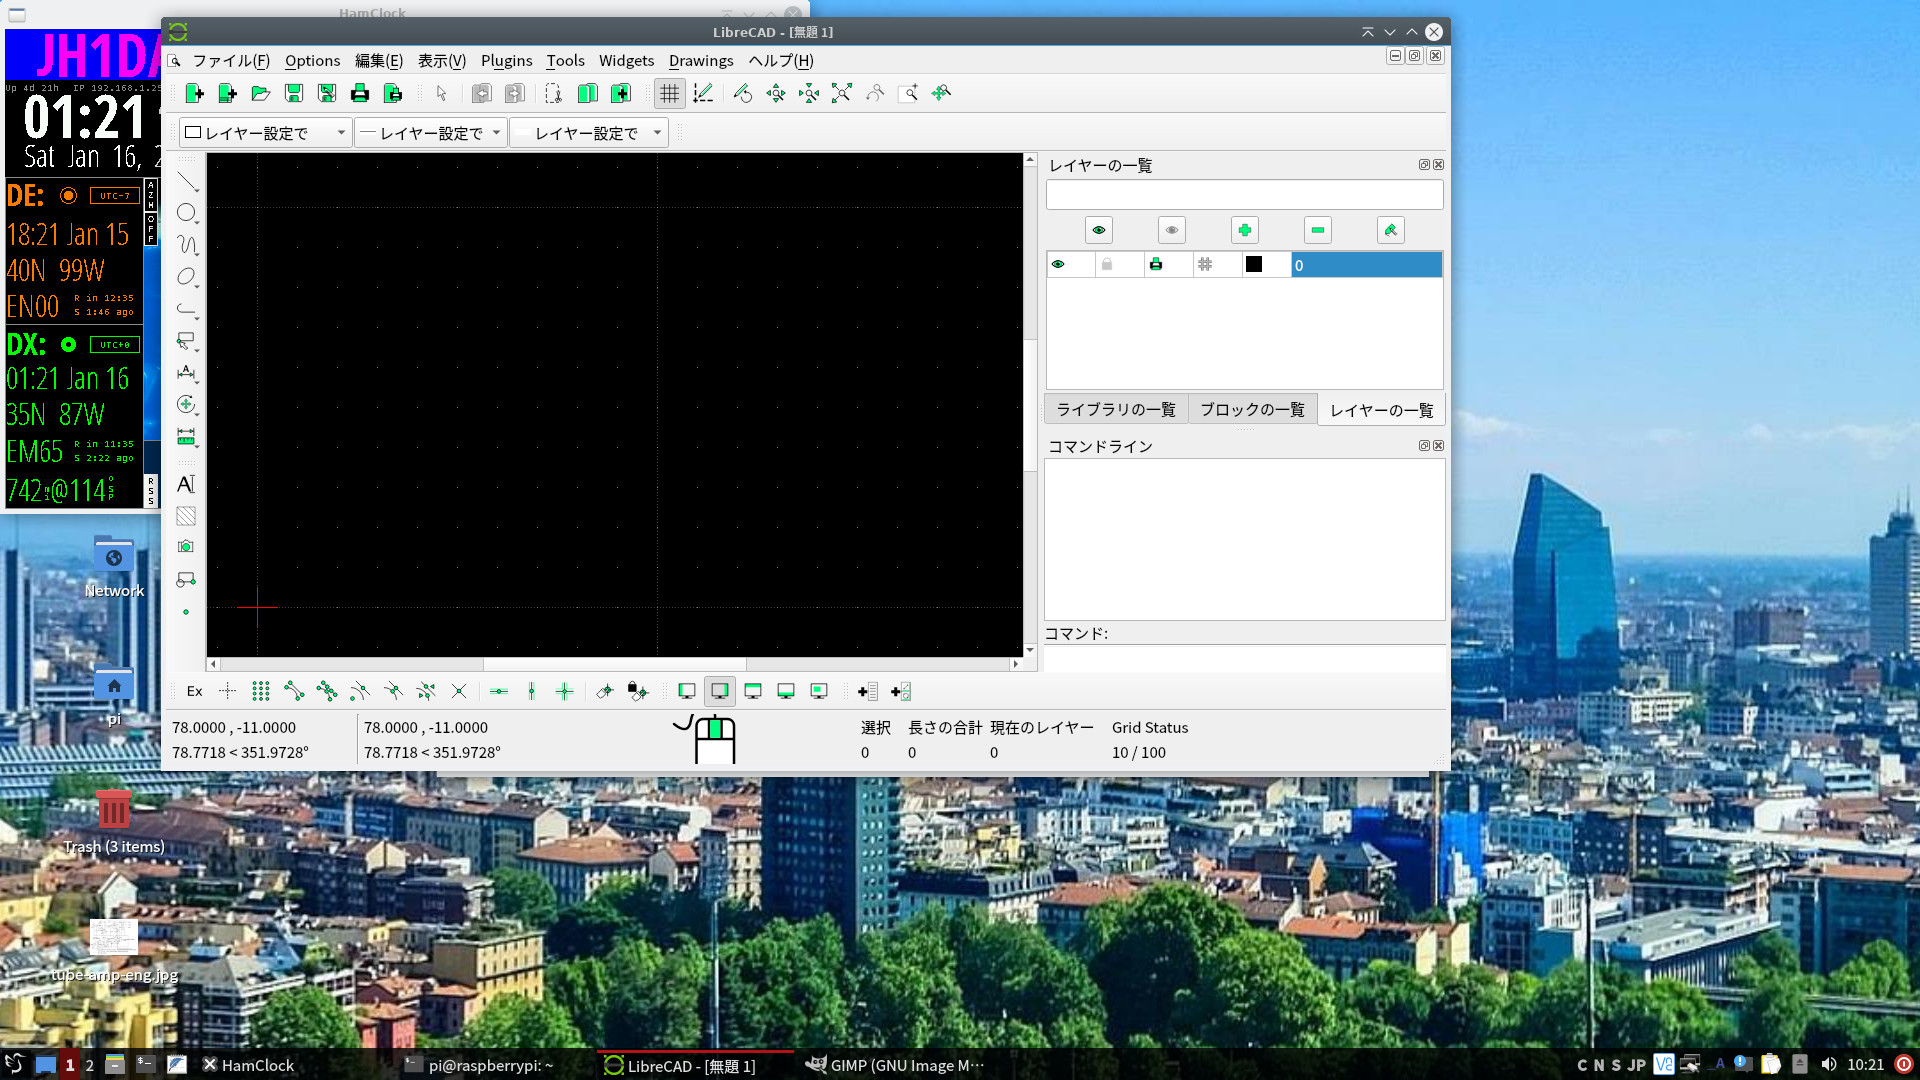Add a new layer with the plus button
The width and height of the screenshot is (1920, 1080).
[1244, 230]
